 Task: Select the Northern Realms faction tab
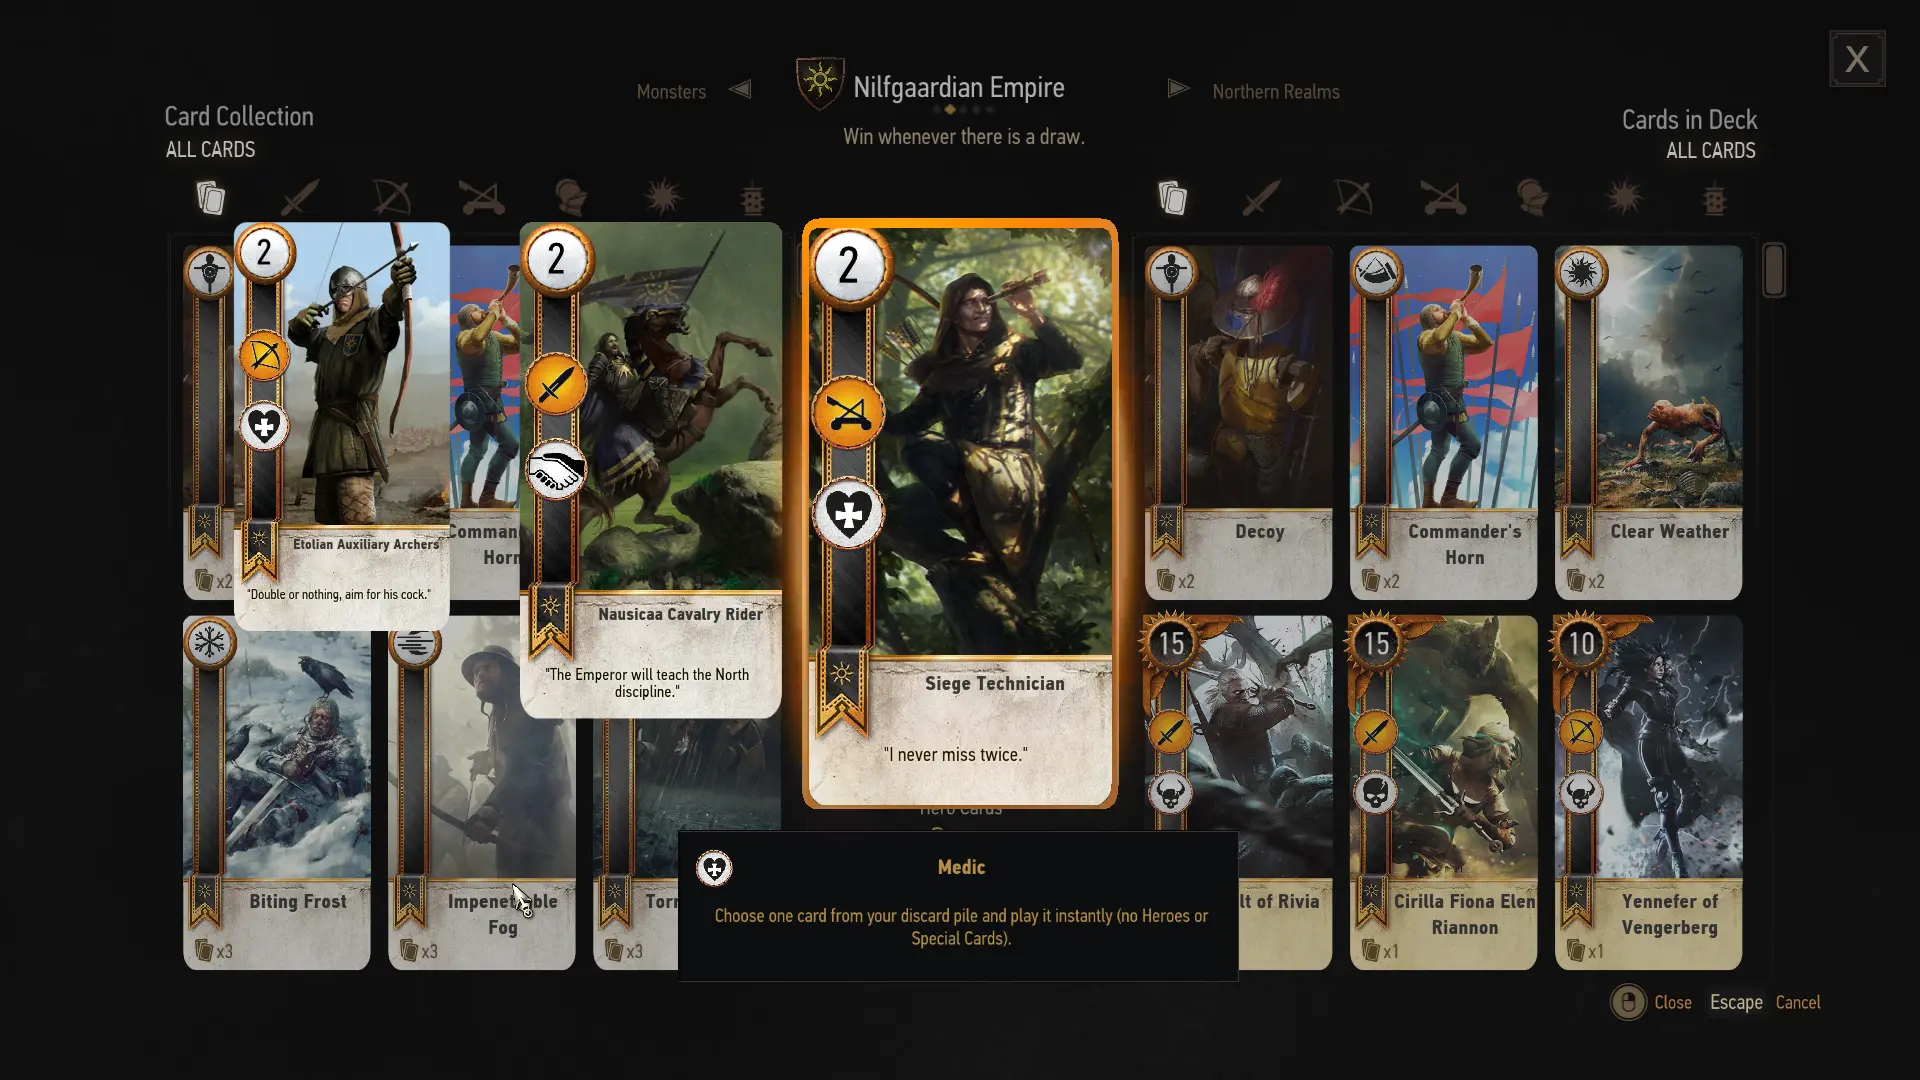coord(1276,92)
